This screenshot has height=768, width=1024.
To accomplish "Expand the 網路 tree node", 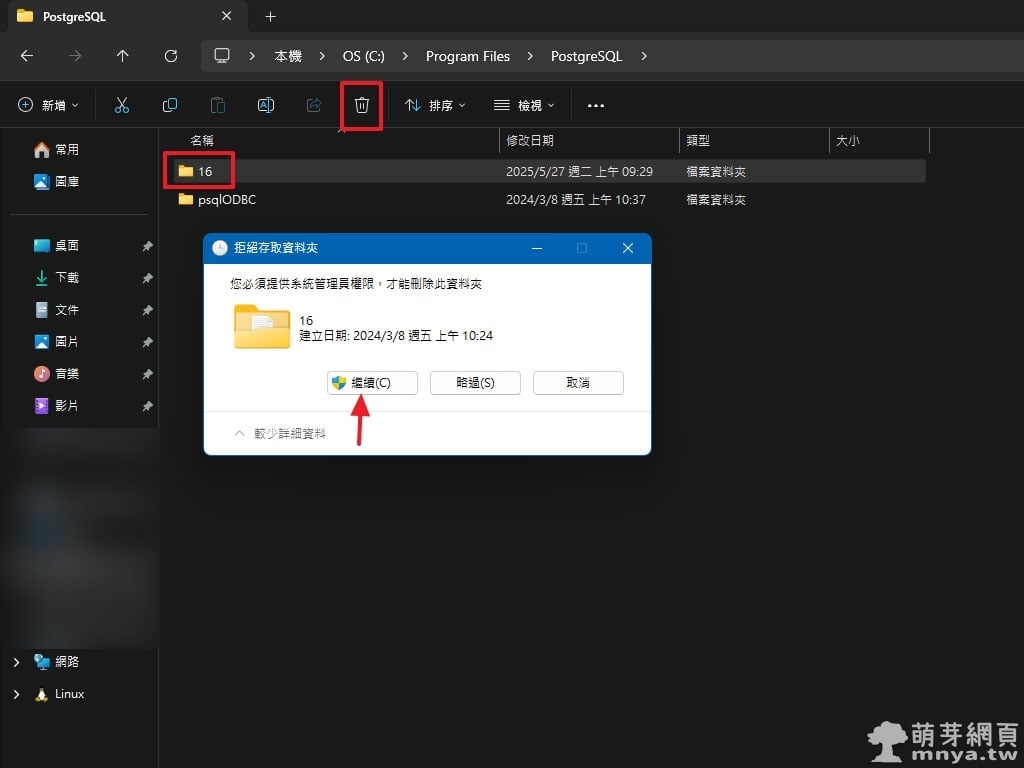I will (x=16, y=662).
